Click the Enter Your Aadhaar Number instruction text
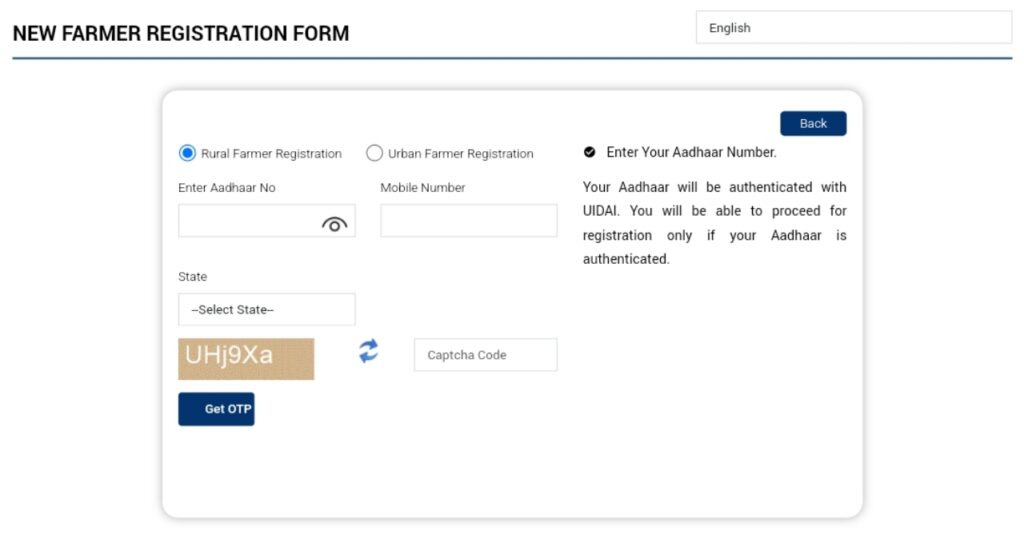Viewport: 1024px width, 535px height. (691, 153)
